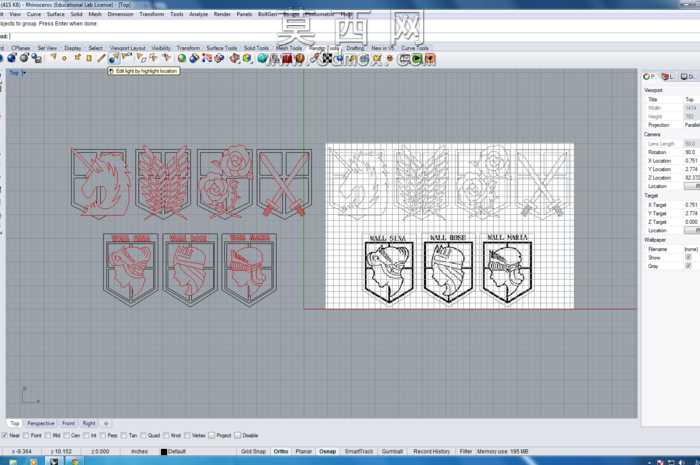Click the green sphere material icon
700x465 pixels.
182,58
